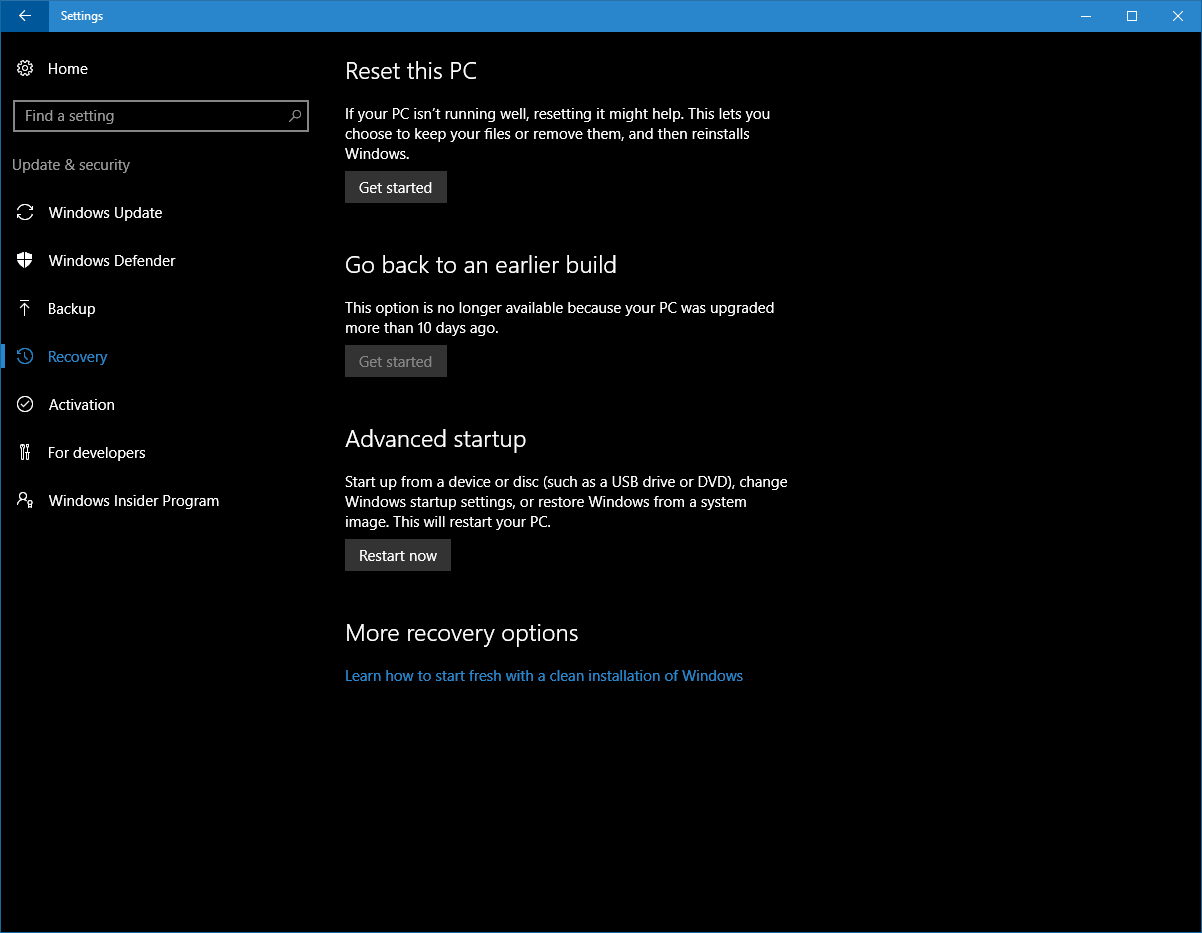Click the Home gear icon
The width and height of the screenshot is (1202, 933).
point(25,68)
